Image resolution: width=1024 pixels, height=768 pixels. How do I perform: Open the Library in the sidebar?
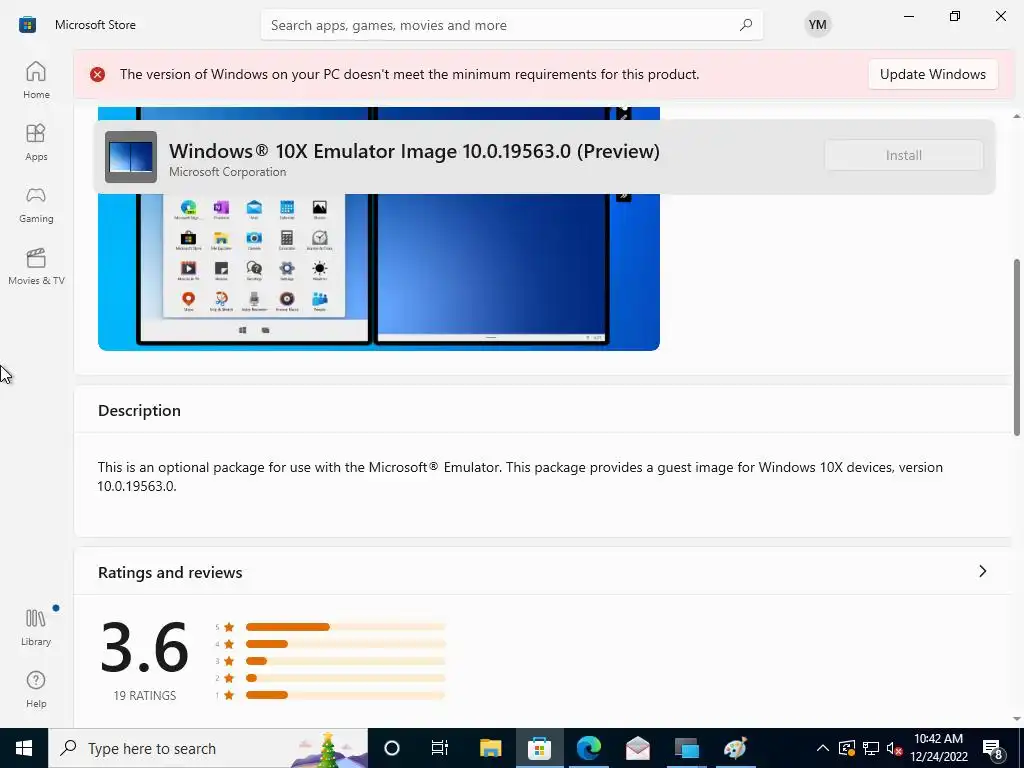coord(36,628)
